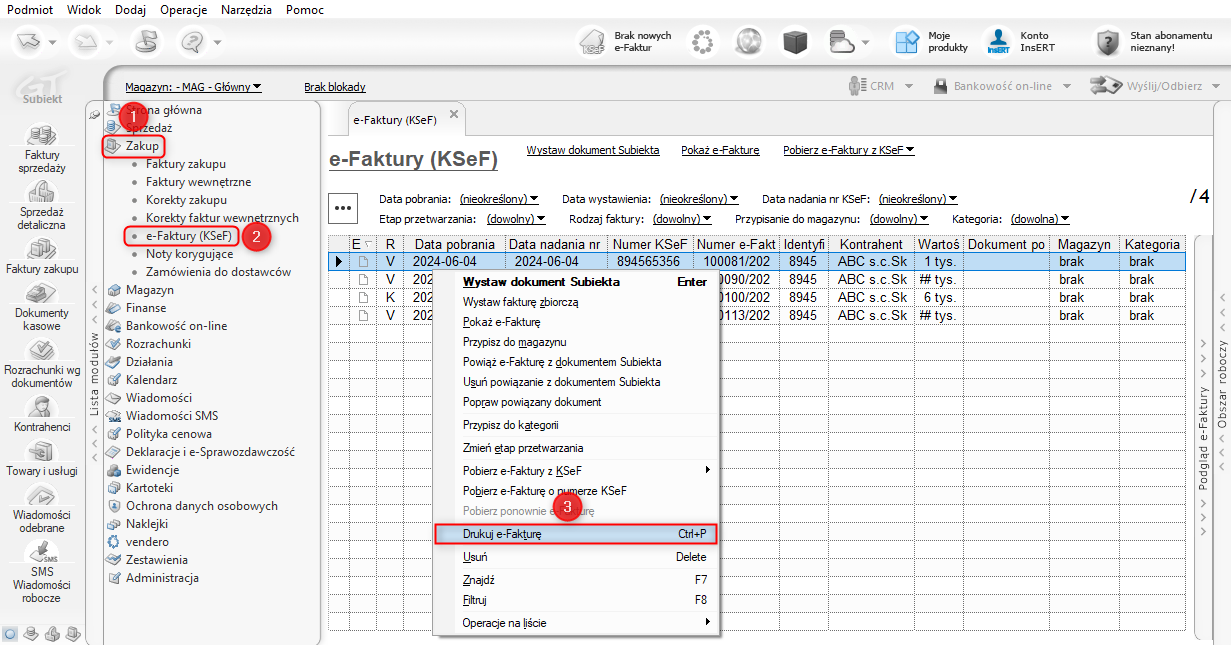Close the e-Faktury (KSeF) tab
Viewport: 1231px width, 645px height.
pyautogui.click(x=453, y=115)
